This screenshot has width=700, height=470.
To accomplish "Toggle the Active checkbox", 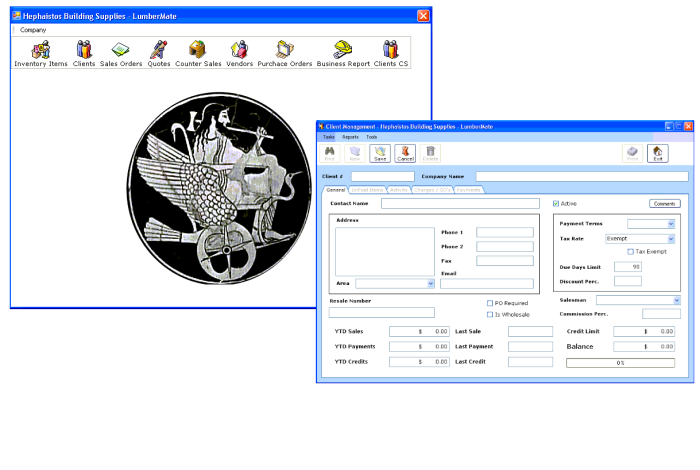I will [556, 204].
